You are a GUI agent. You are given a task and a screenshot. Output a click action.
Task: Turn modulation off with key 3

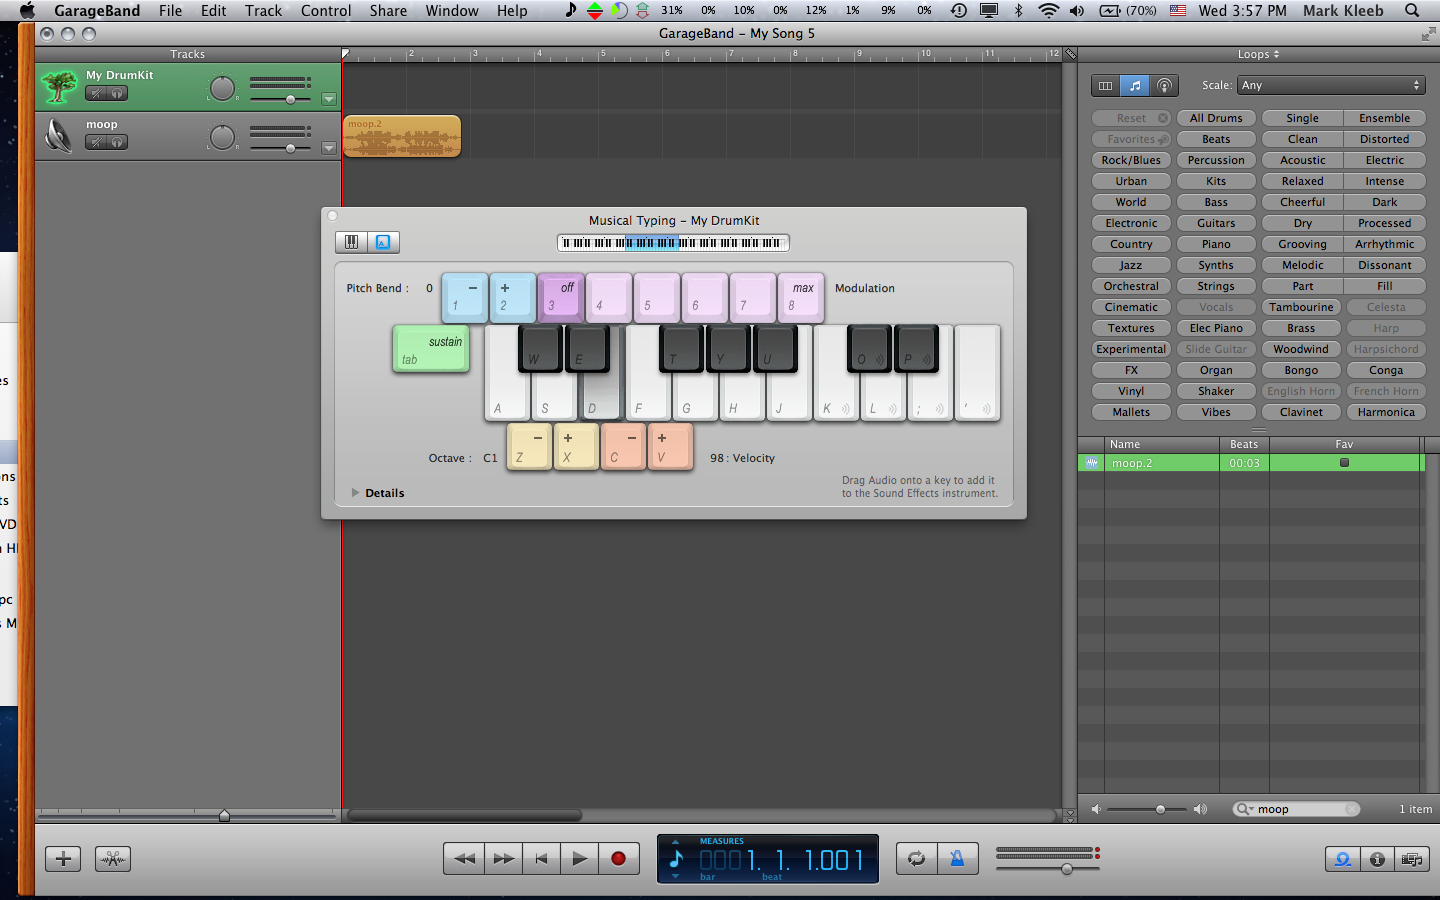pos(561,297)
